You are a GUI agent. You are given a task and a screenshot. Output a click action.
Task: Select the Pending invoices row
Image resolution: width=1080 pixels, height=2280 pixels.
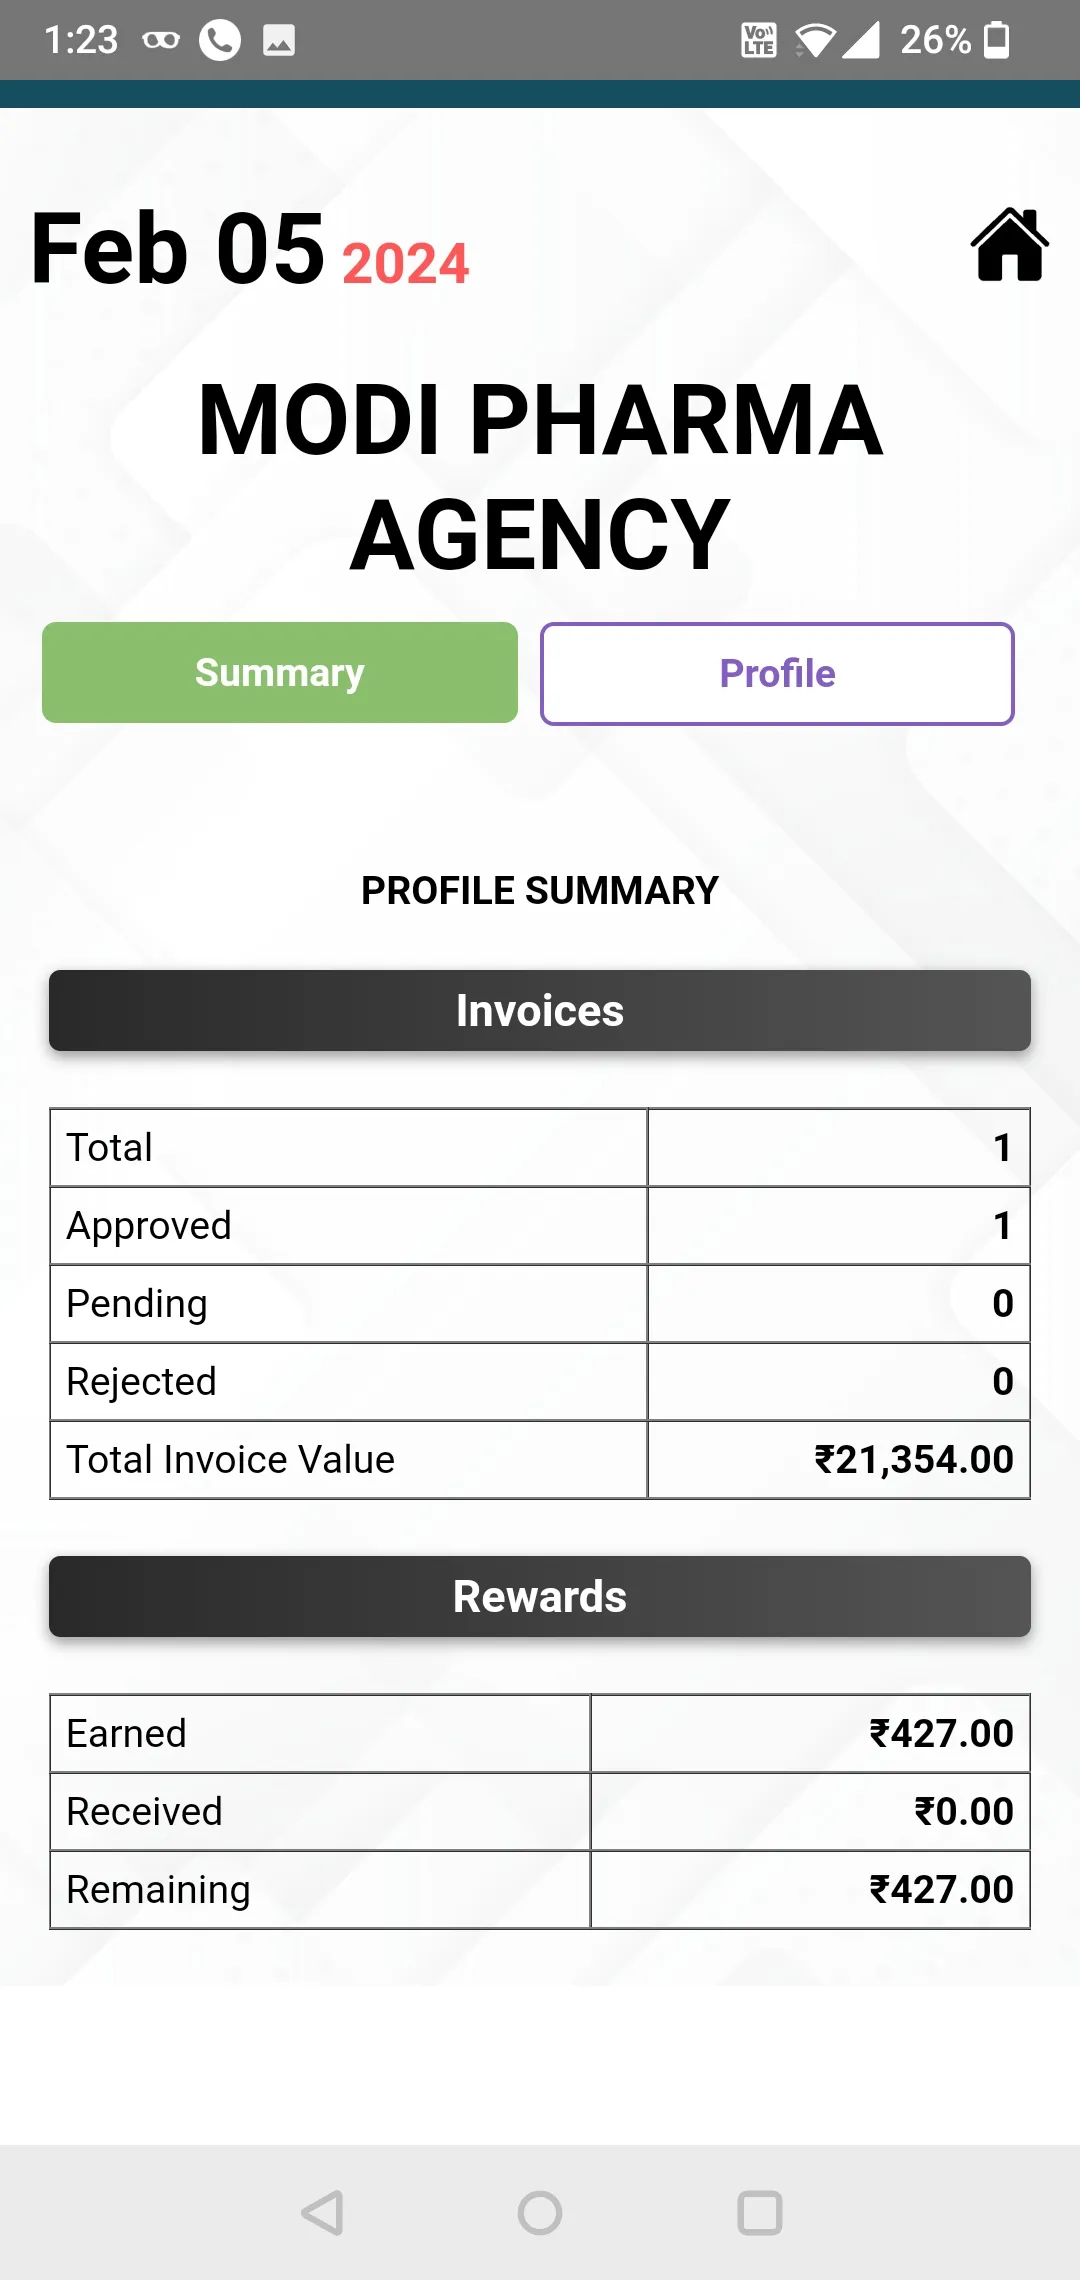(x=540, y=1303)
